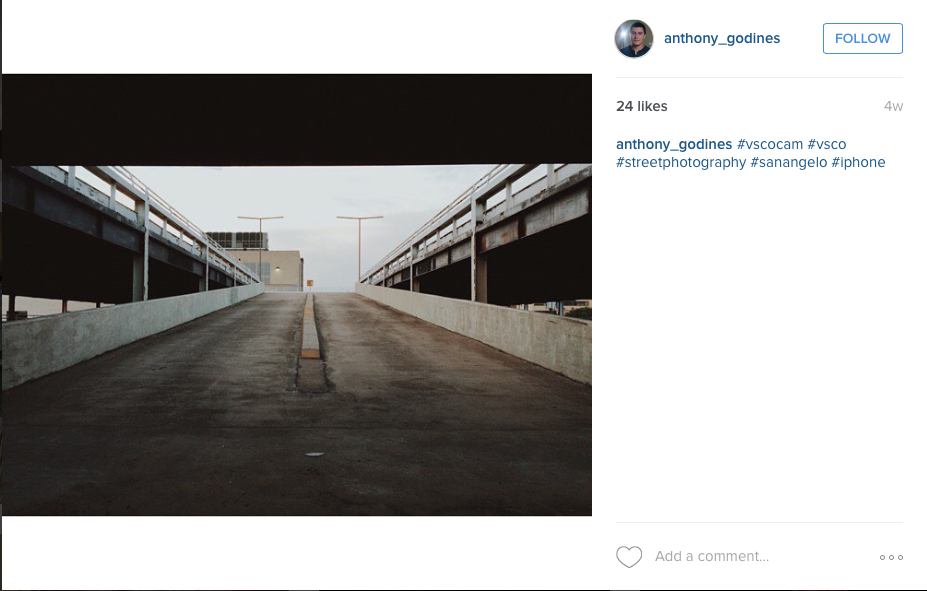Like the post with the heart icon
Viewport: 927px width, 591px height.
[x=629, y=557]
